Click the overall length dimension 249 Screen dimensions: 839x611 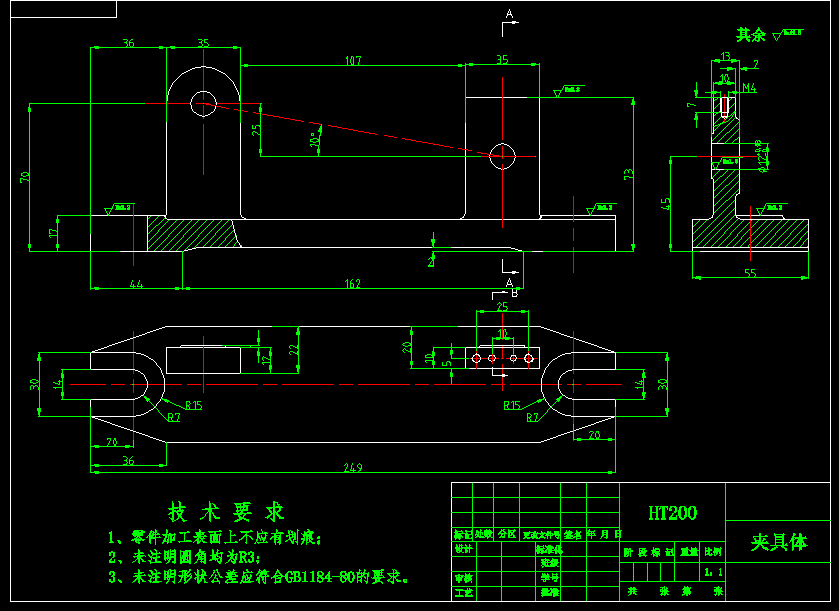click(x=353, y=468)
